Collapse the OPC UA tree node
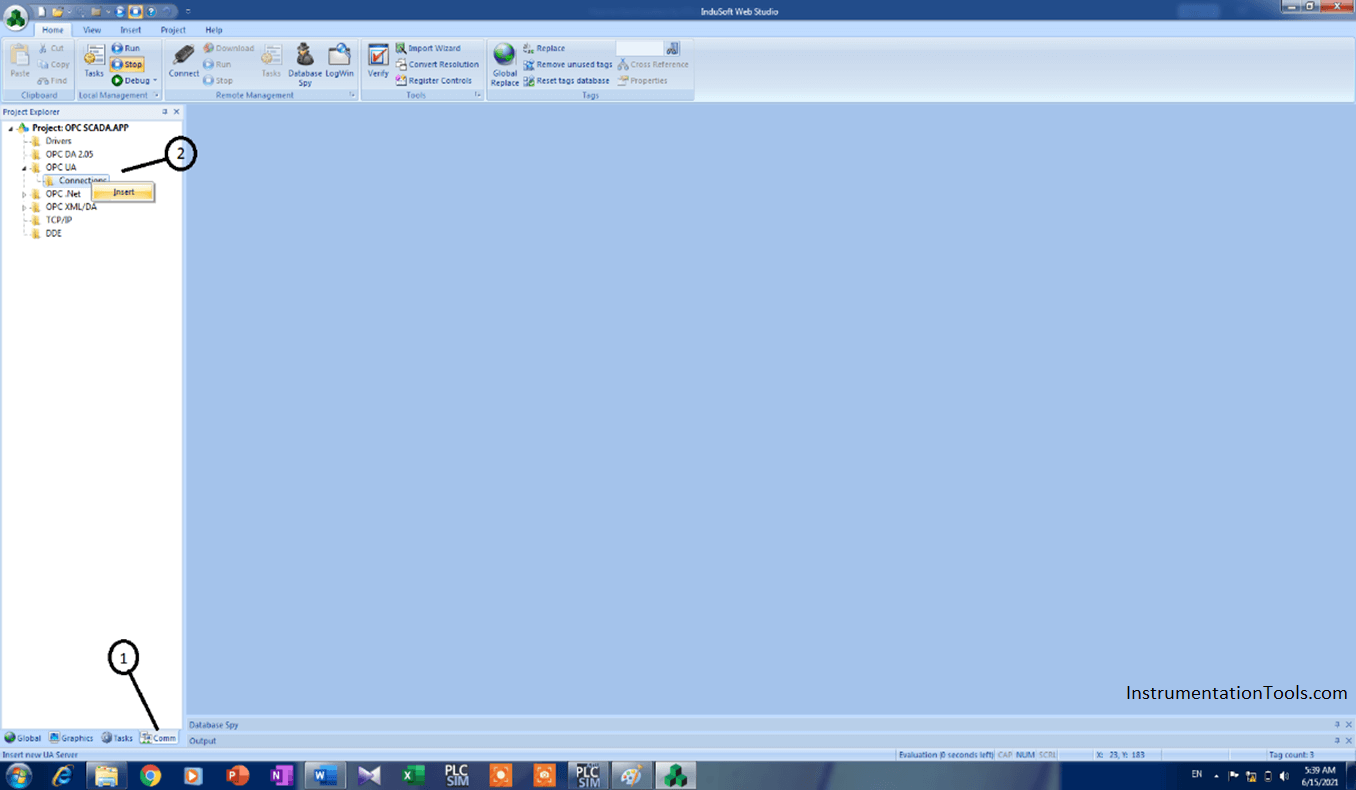Screen dimensions: 1356x790 [x=24, y=168]
